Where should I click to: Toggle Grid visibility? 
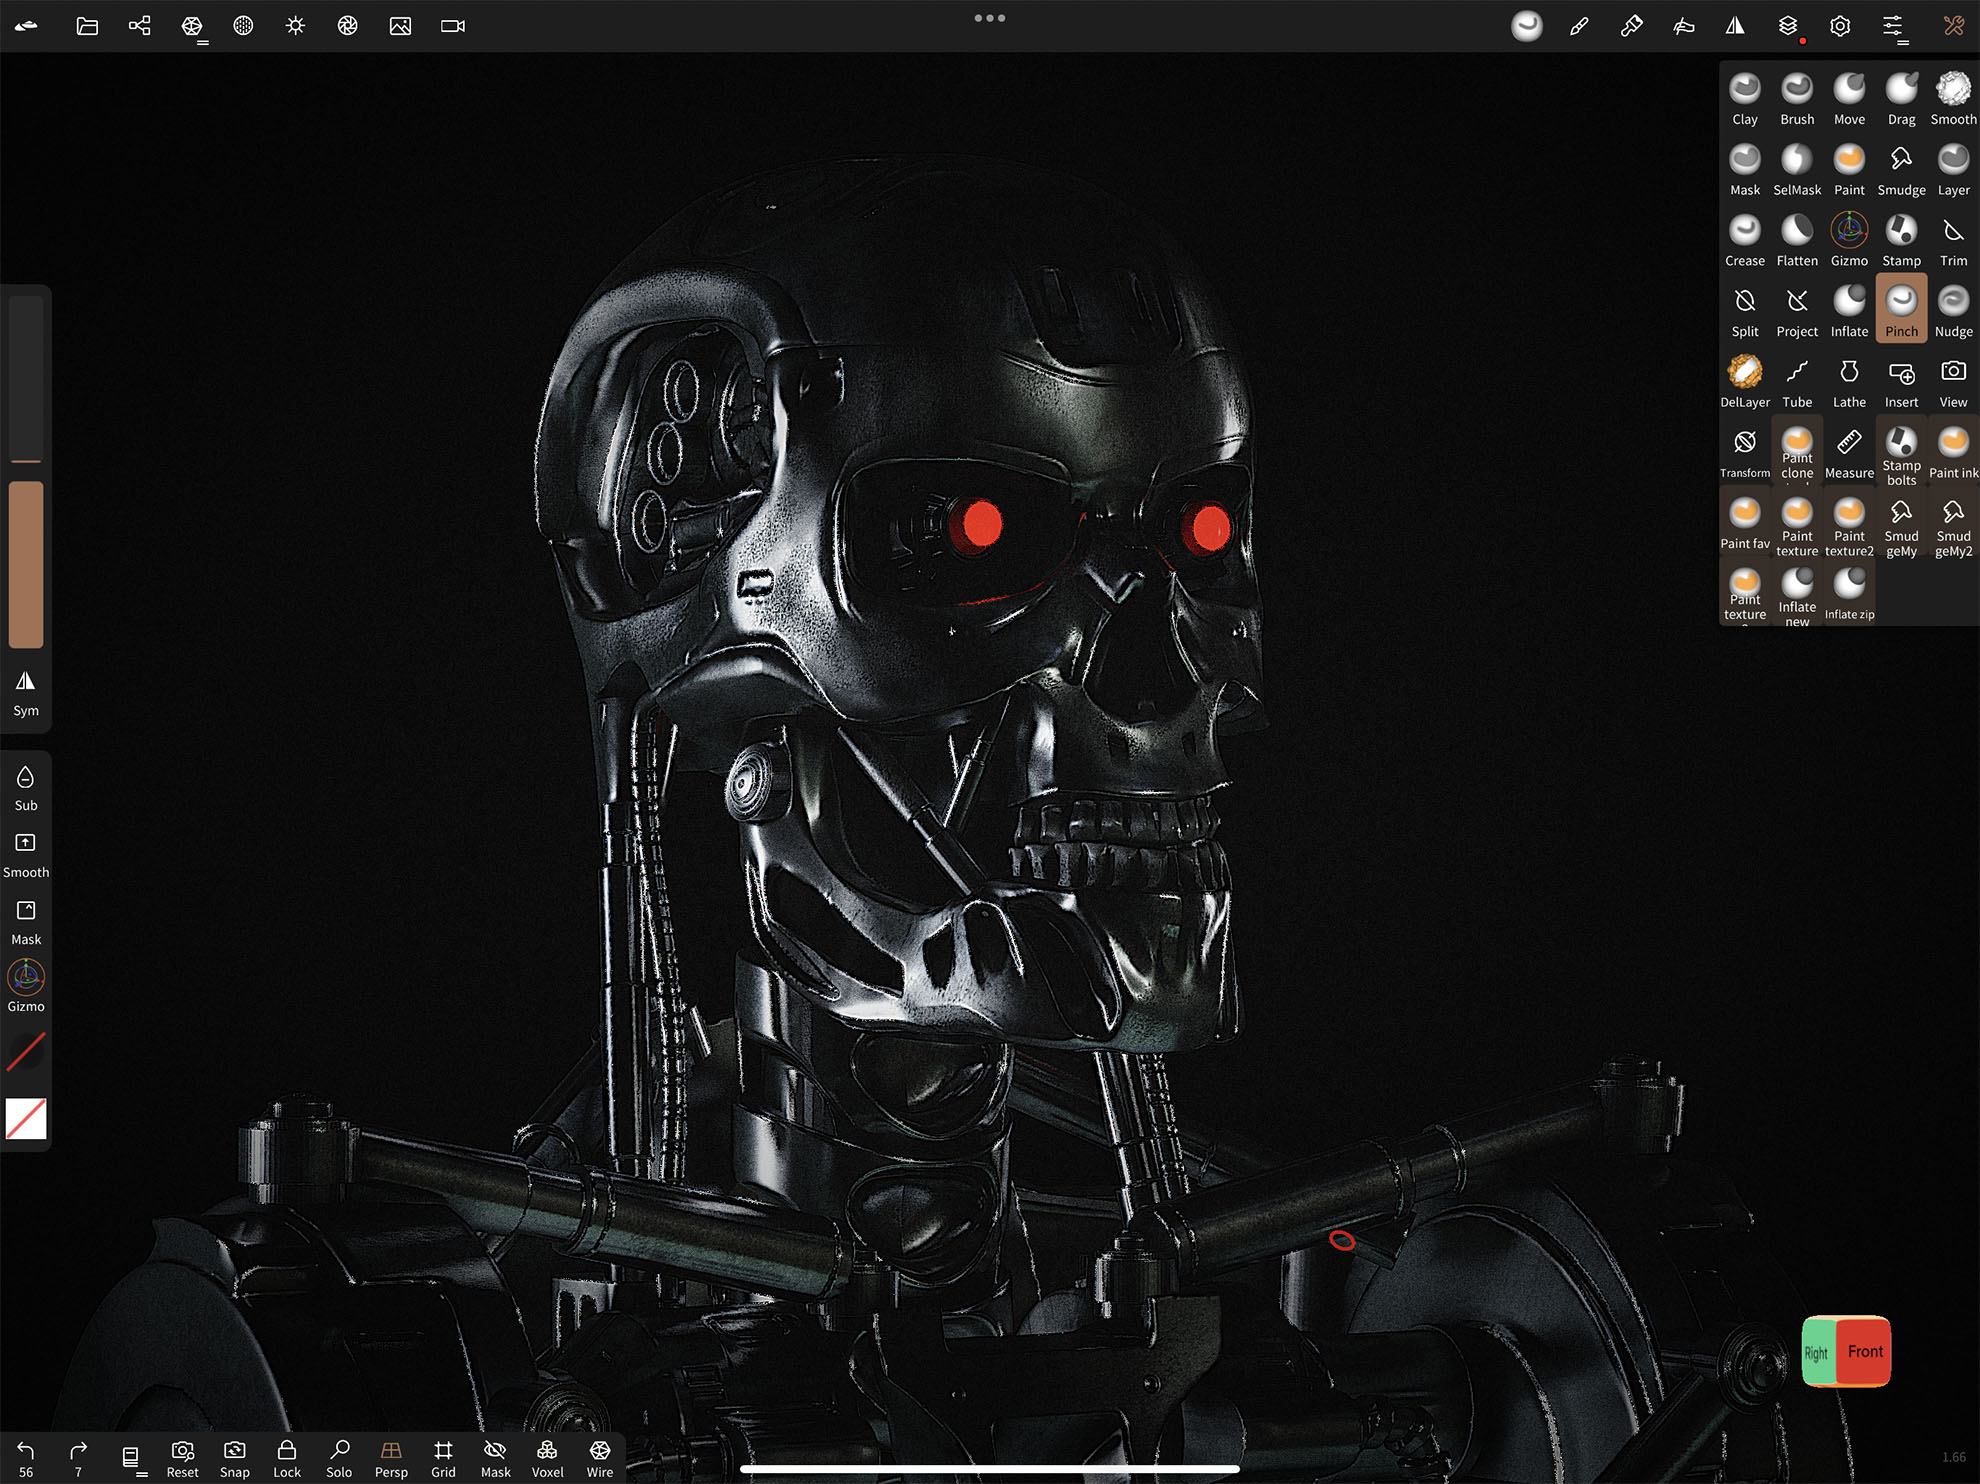(443, 1458)
